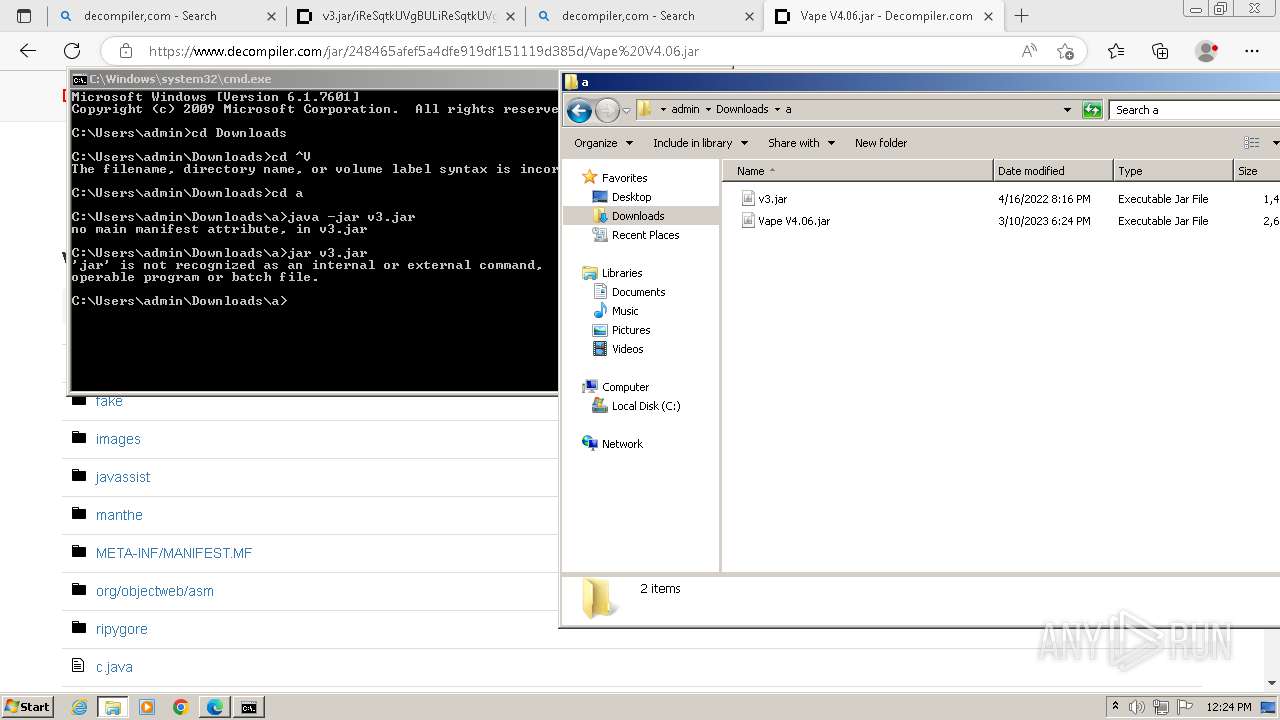Sort files by Type column
The width and height of the screenshot is (1280, 720).
click(1173, 171)
